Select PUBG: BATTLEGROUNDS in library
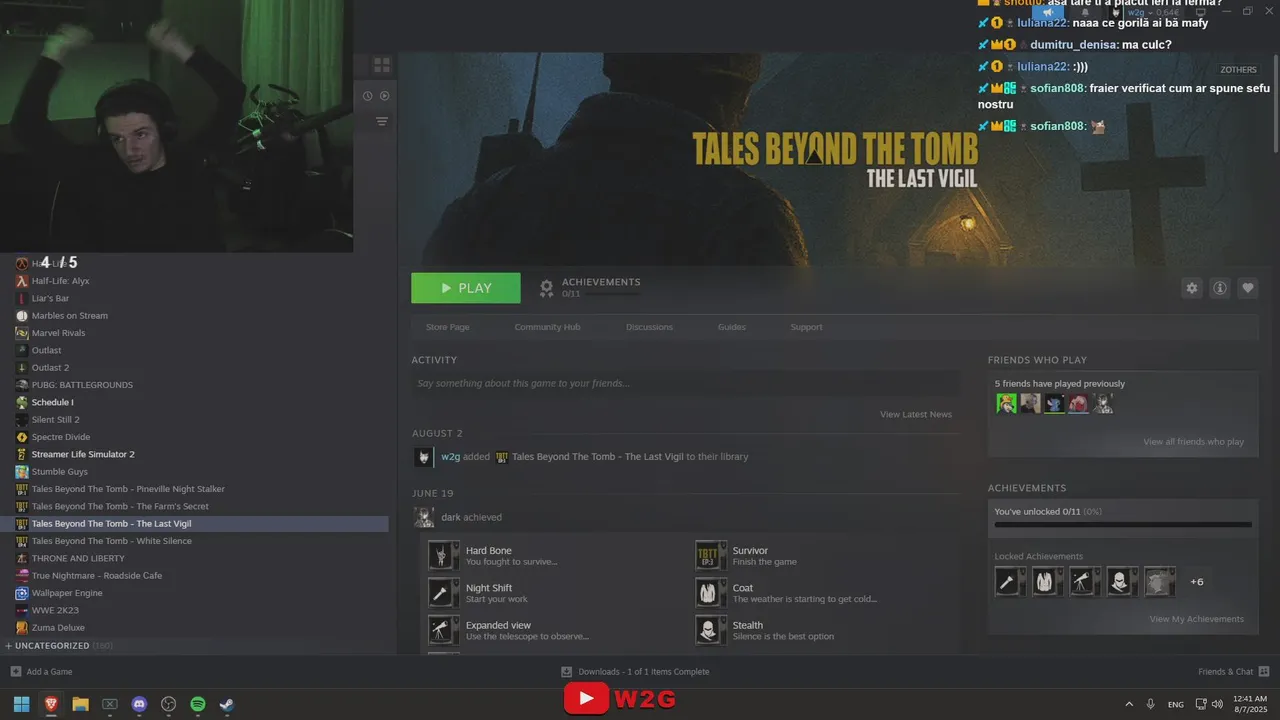The height and width of the screenshot is (720, 1280). coord(82,385)
